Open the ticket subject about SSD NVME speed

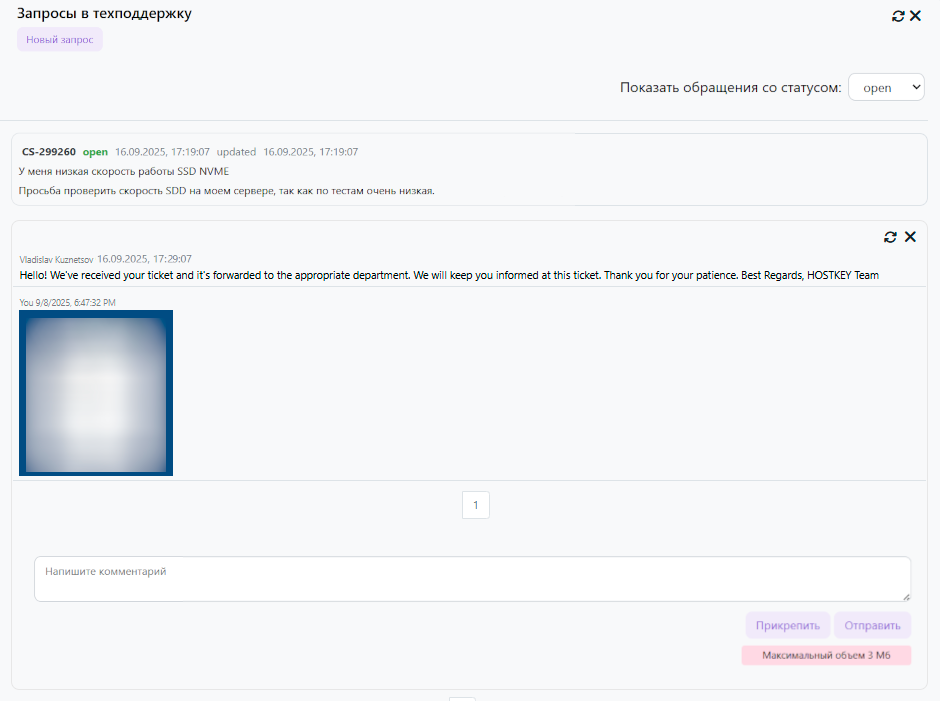coord(124,171)
